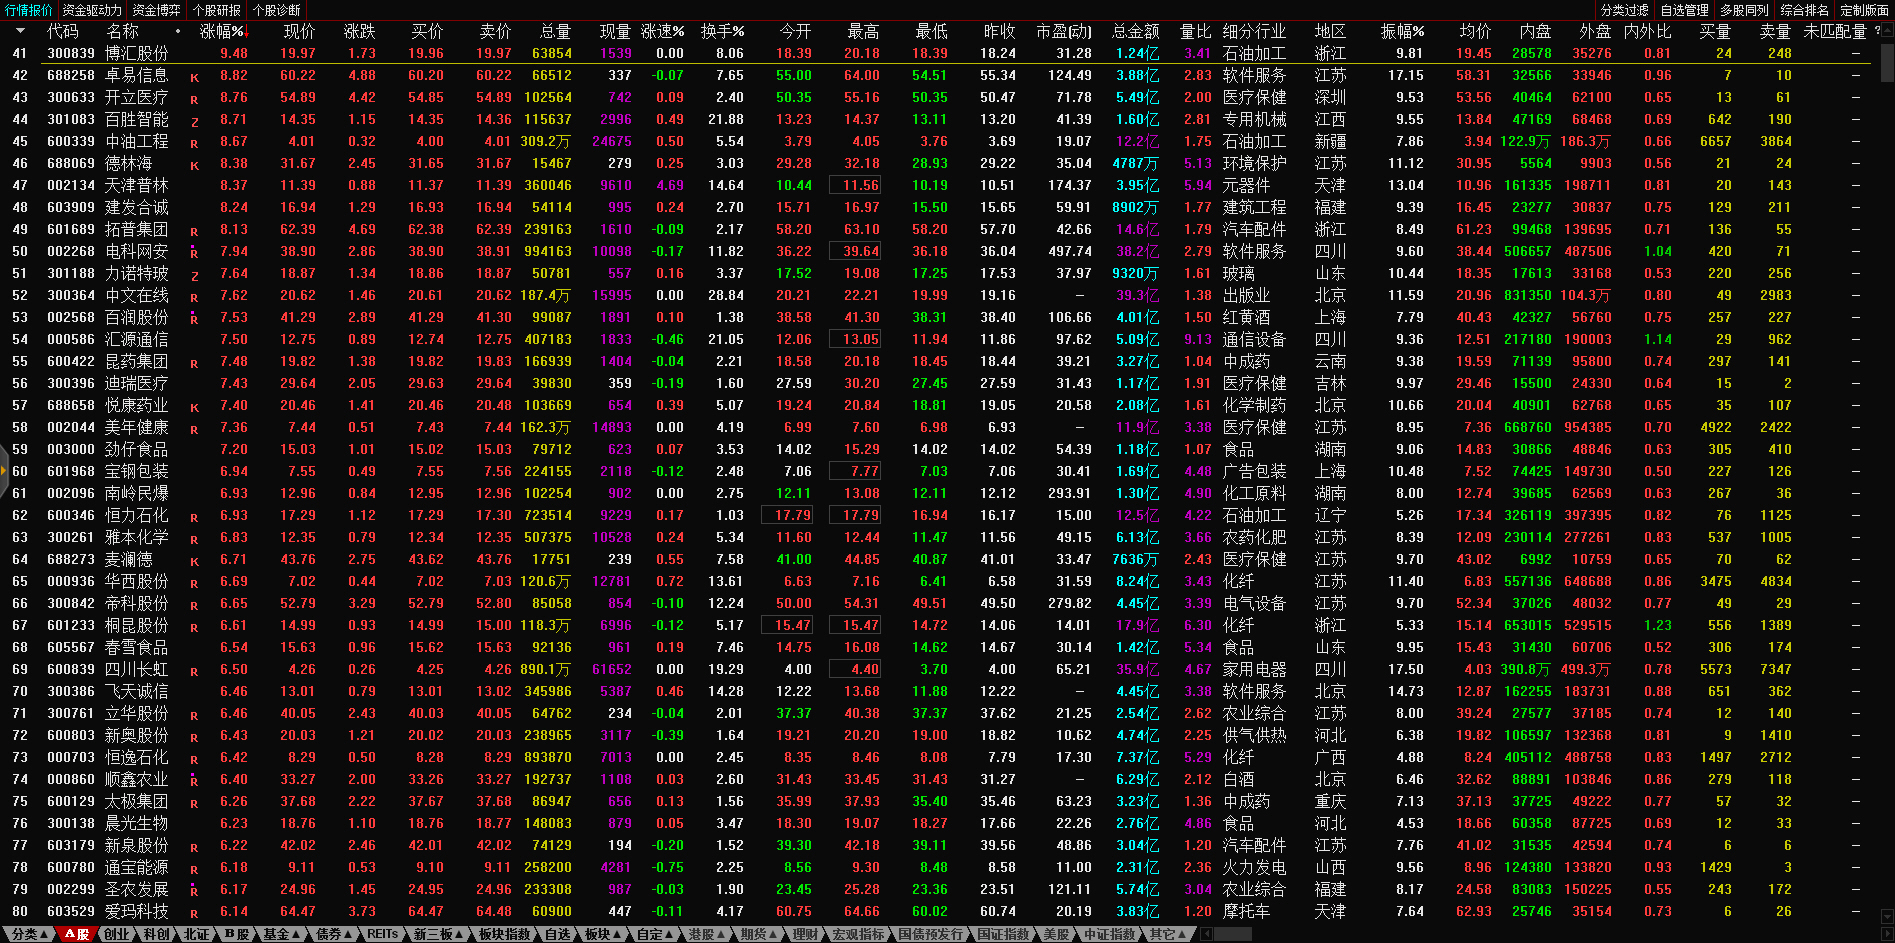The image size is (1895, 943).
Task: Click the R marker beside 开立医疗
Action: 194,99
